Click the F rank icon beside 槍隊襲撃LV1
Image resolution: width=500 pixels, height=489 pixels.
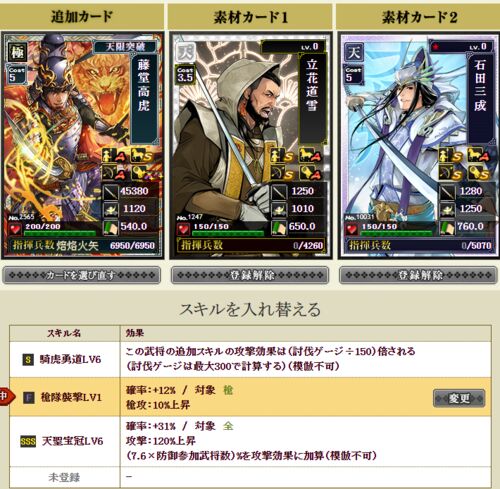tap(29, 397)
